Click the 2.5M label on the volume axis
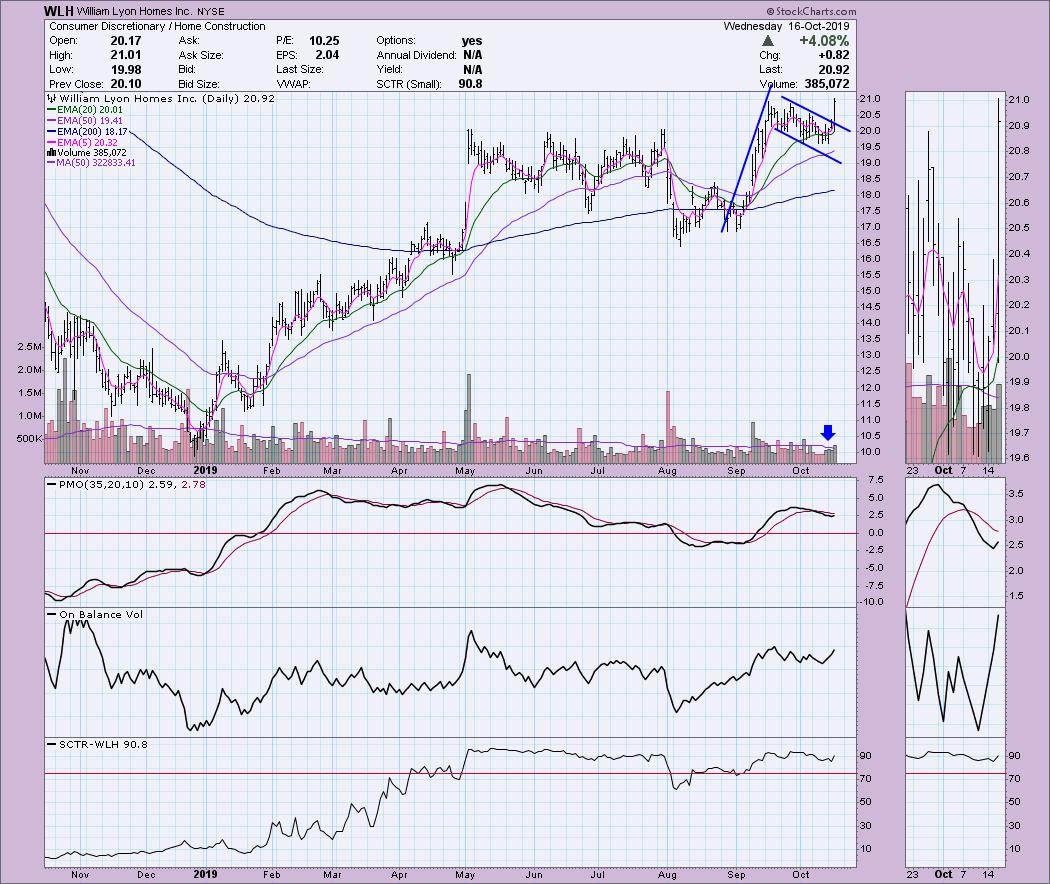Screen dimensions: 1050x884 (x=29, y=347)
